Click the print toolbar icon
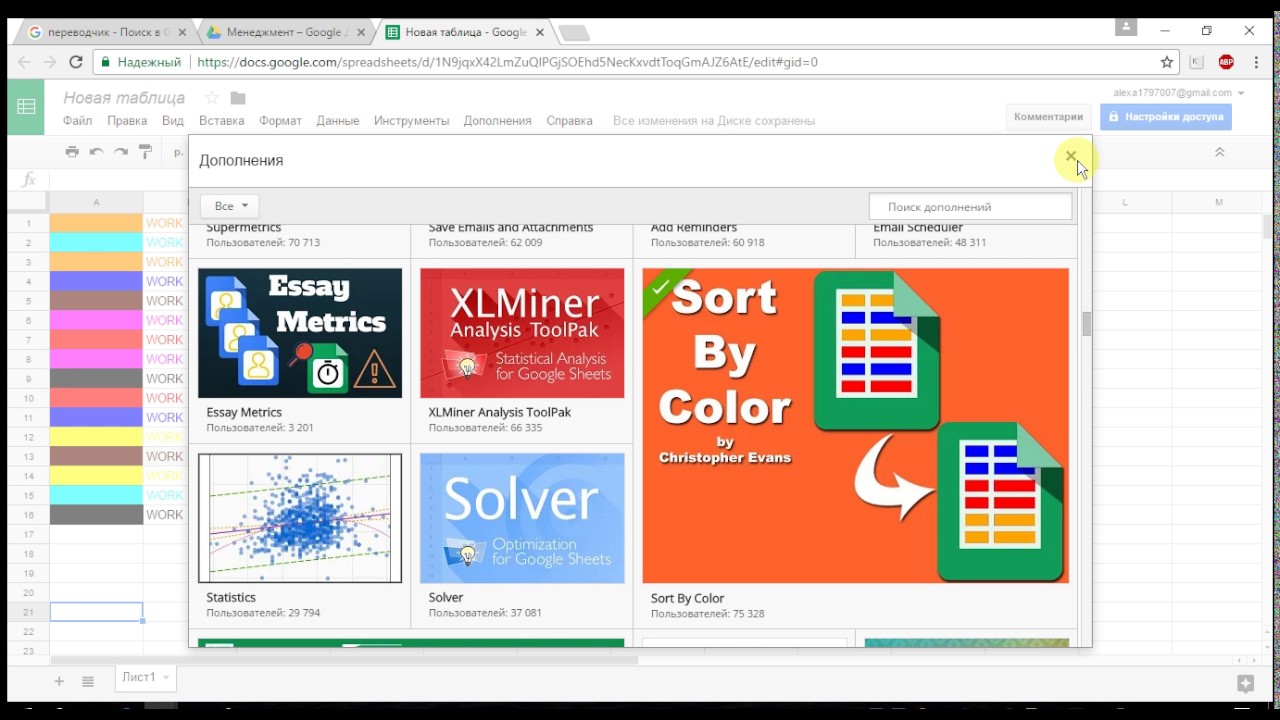 point(72,152)
